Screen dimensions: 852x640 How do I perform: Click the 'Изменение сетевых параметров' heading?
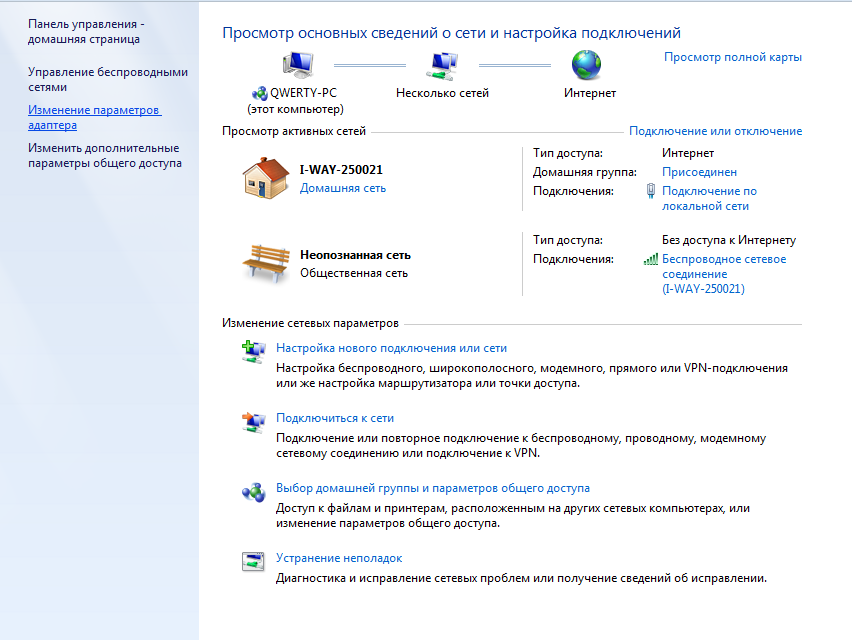point(310,323)
